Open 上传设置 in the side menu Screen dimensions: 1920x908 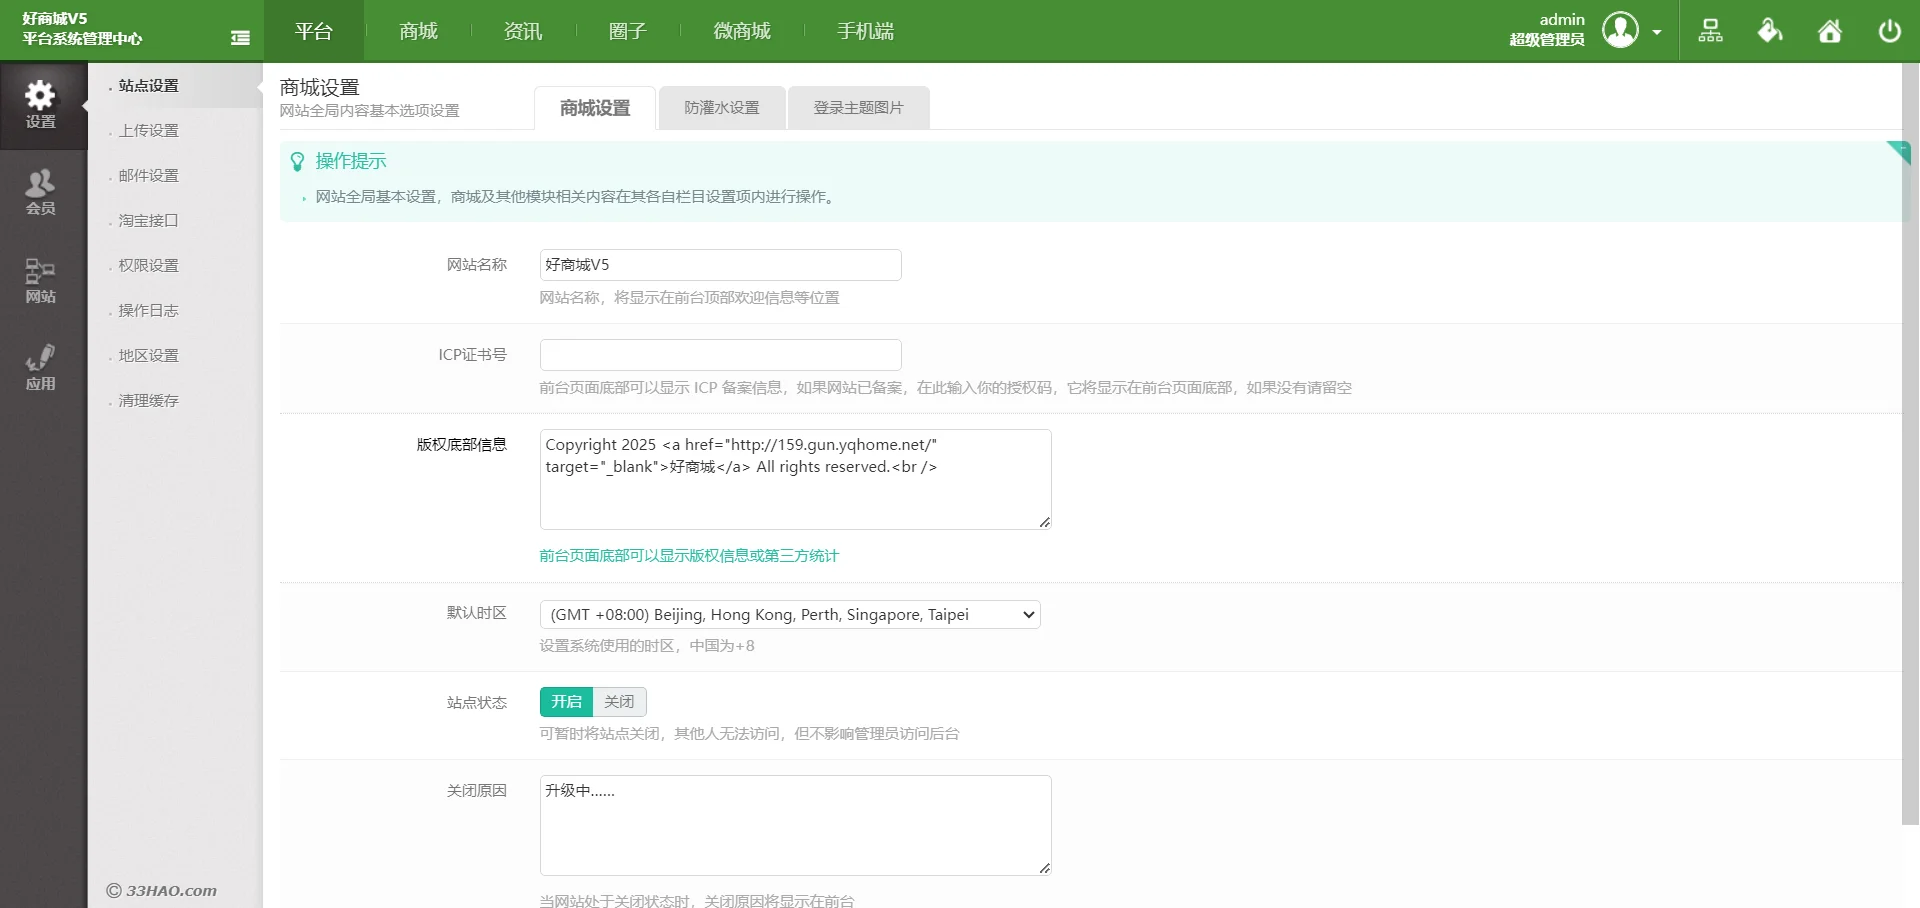(149, 131)
